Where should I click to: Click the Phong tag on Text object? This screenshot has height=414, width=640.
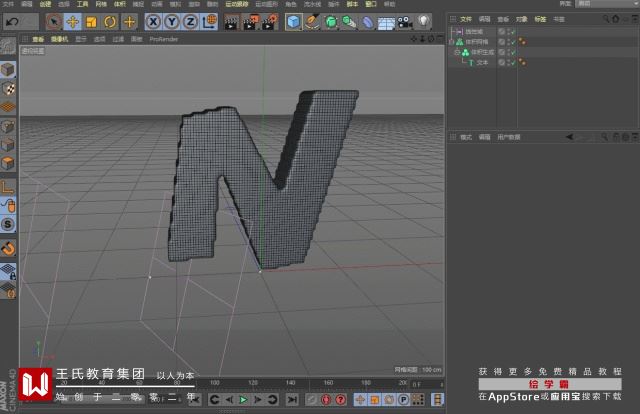point(522,63)
